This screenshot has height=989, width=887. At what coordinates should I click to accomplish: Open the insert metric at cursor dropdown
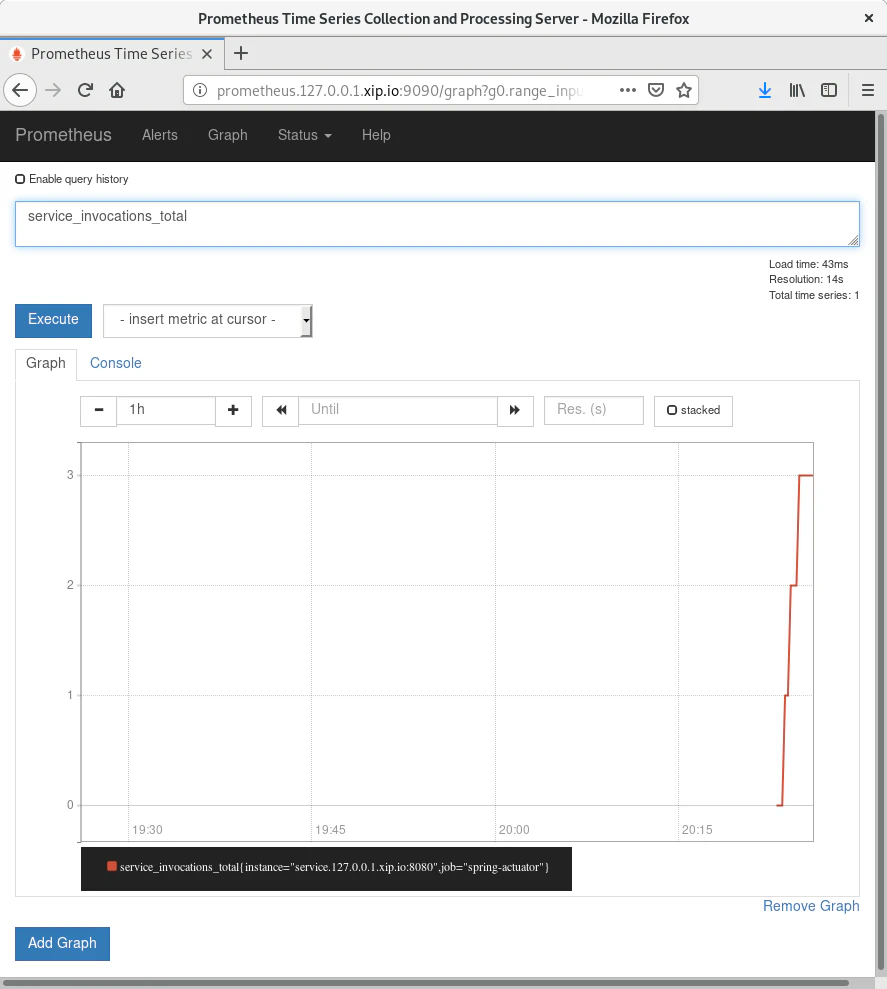pyautogui.click(x=207, y=320)
